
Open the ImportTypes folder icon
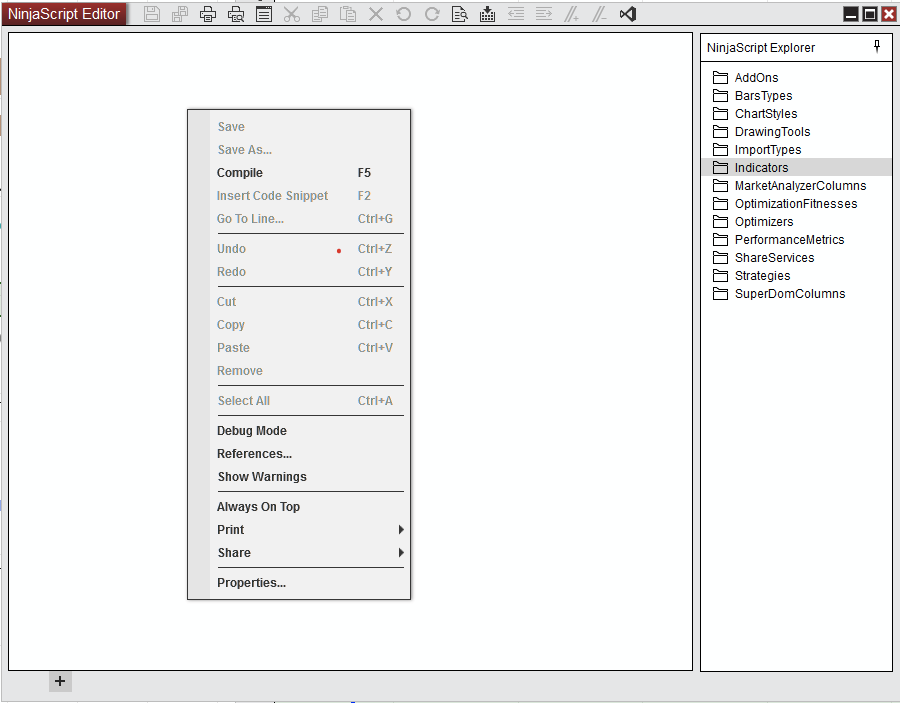720,150
